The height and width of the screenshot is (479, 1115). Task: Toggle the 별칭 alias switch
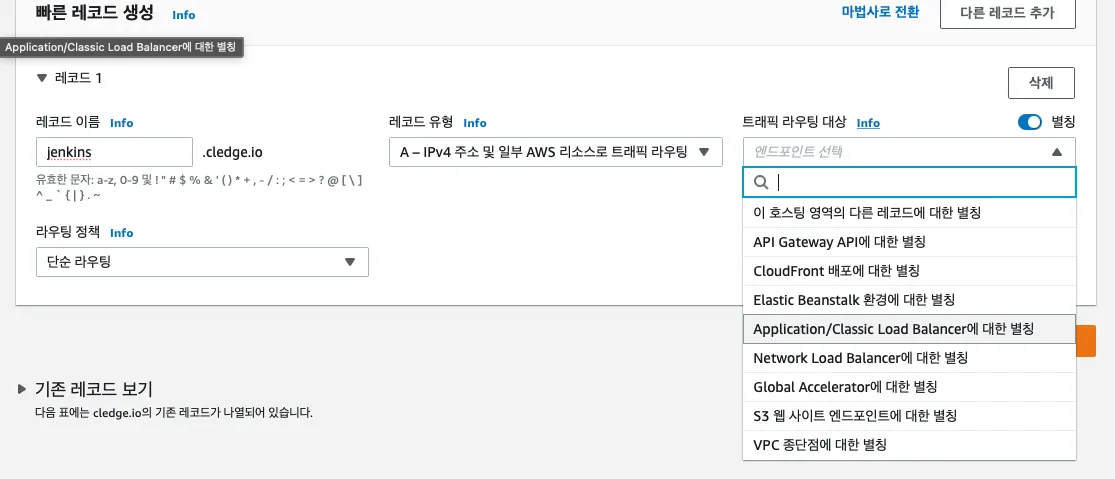pyautogui.click(x=1029, y=122)
